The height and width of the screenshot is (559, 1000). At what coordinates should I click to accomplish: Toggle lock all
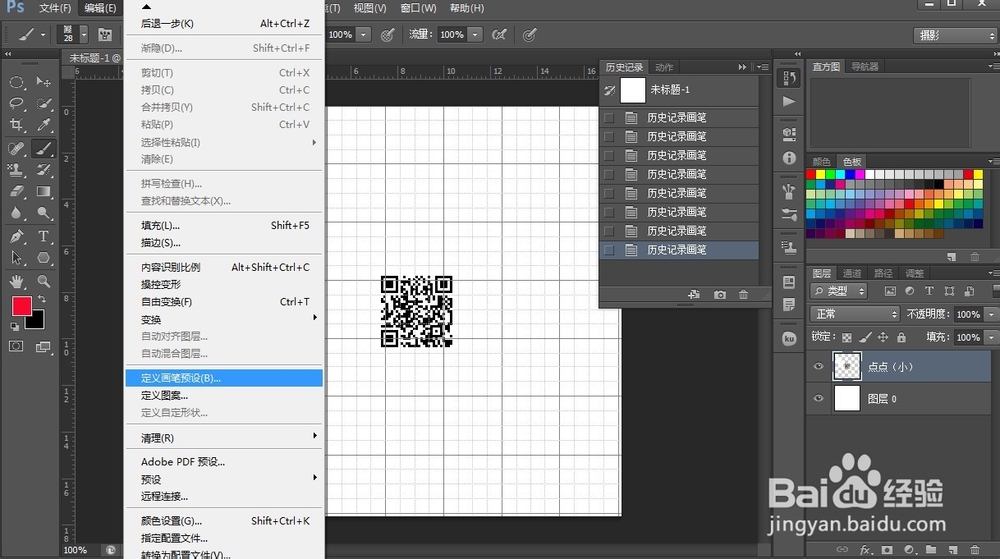(901, 337)
